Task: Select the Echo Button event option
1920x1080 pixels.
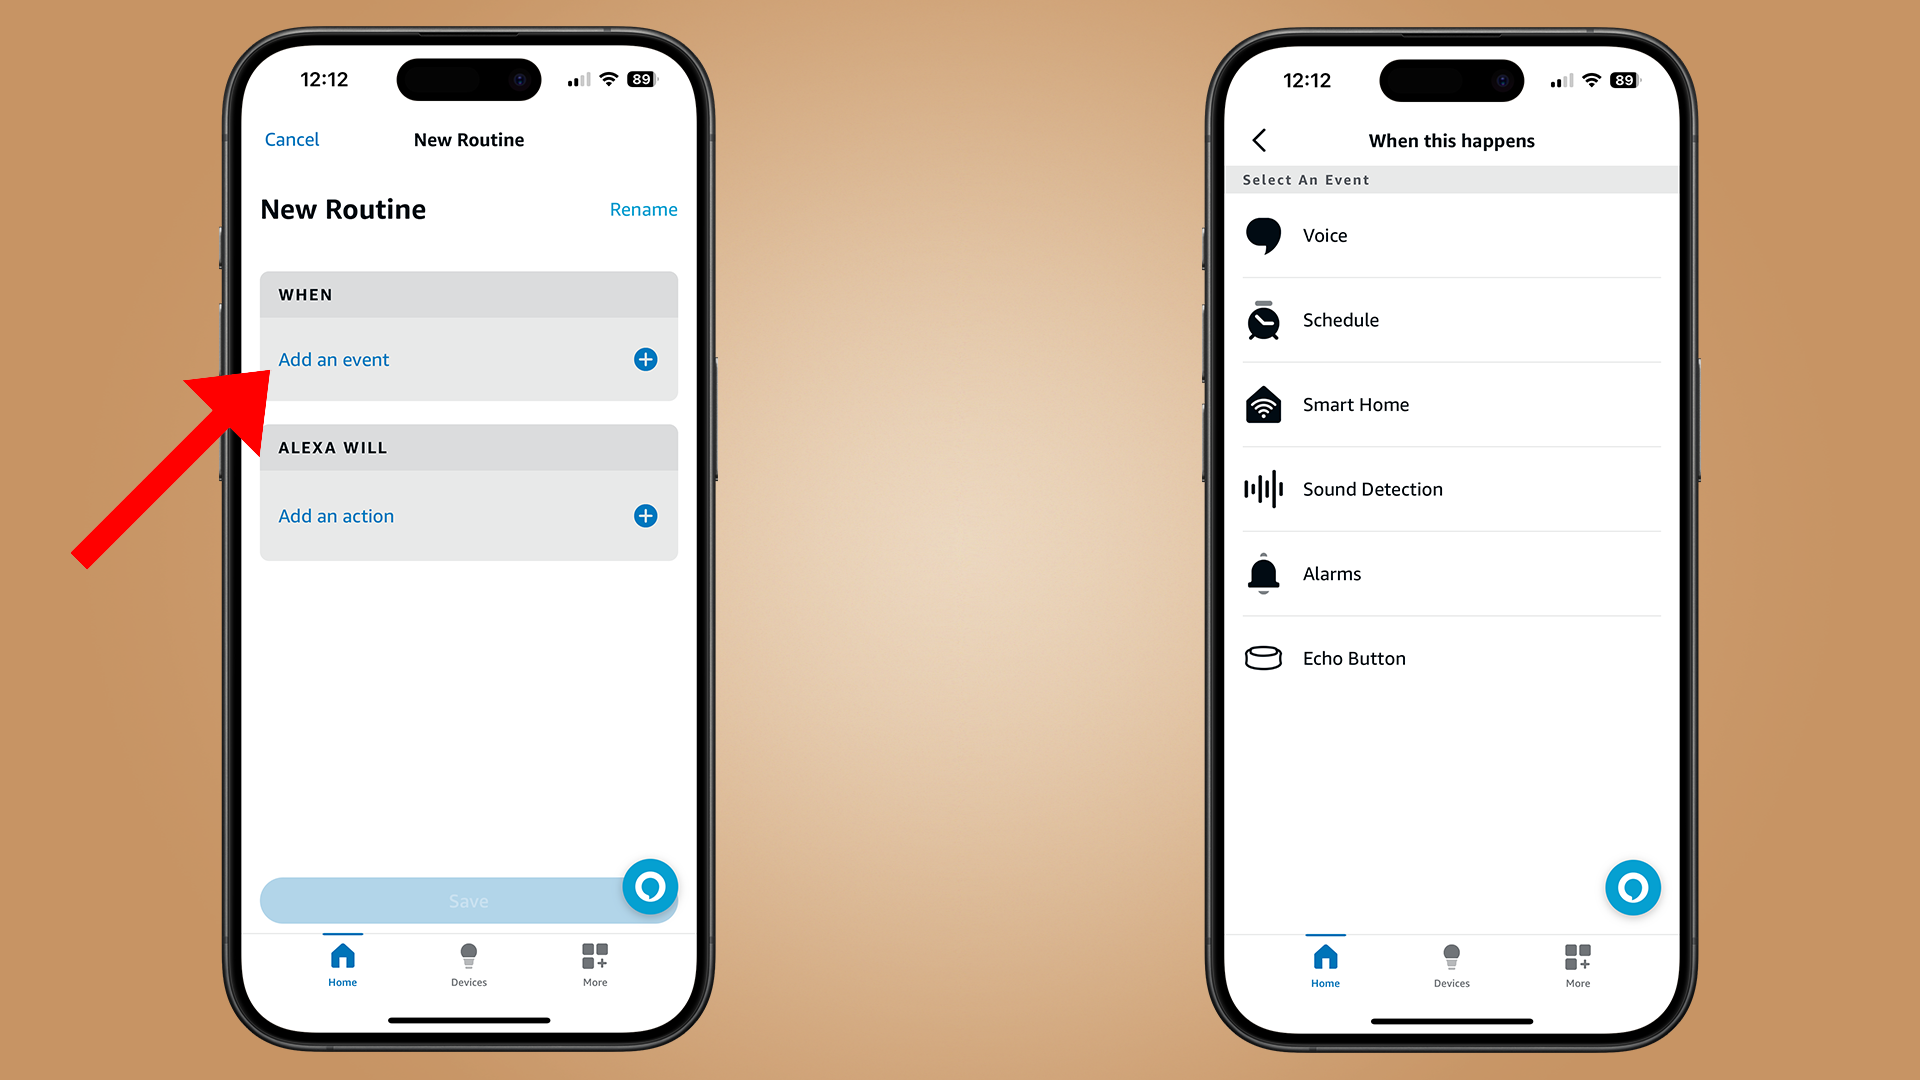Action: click(x=1451, y=657)
